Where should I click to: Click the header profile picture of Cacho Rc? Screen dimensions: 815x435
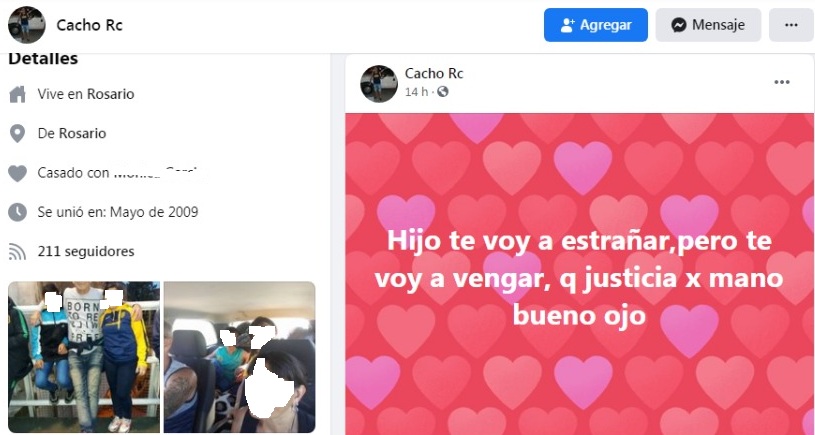click(x=27, y=25)
